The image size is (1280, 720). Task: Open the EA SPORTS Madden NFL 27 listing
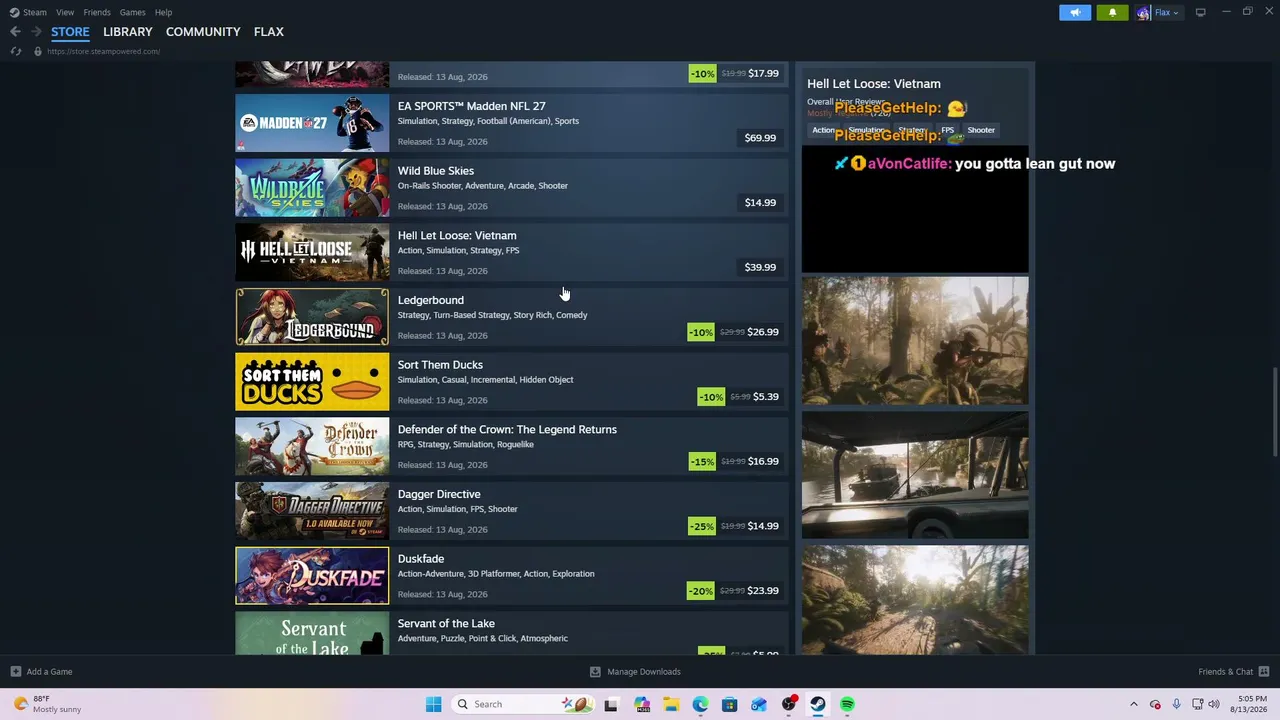coord(511,123)
